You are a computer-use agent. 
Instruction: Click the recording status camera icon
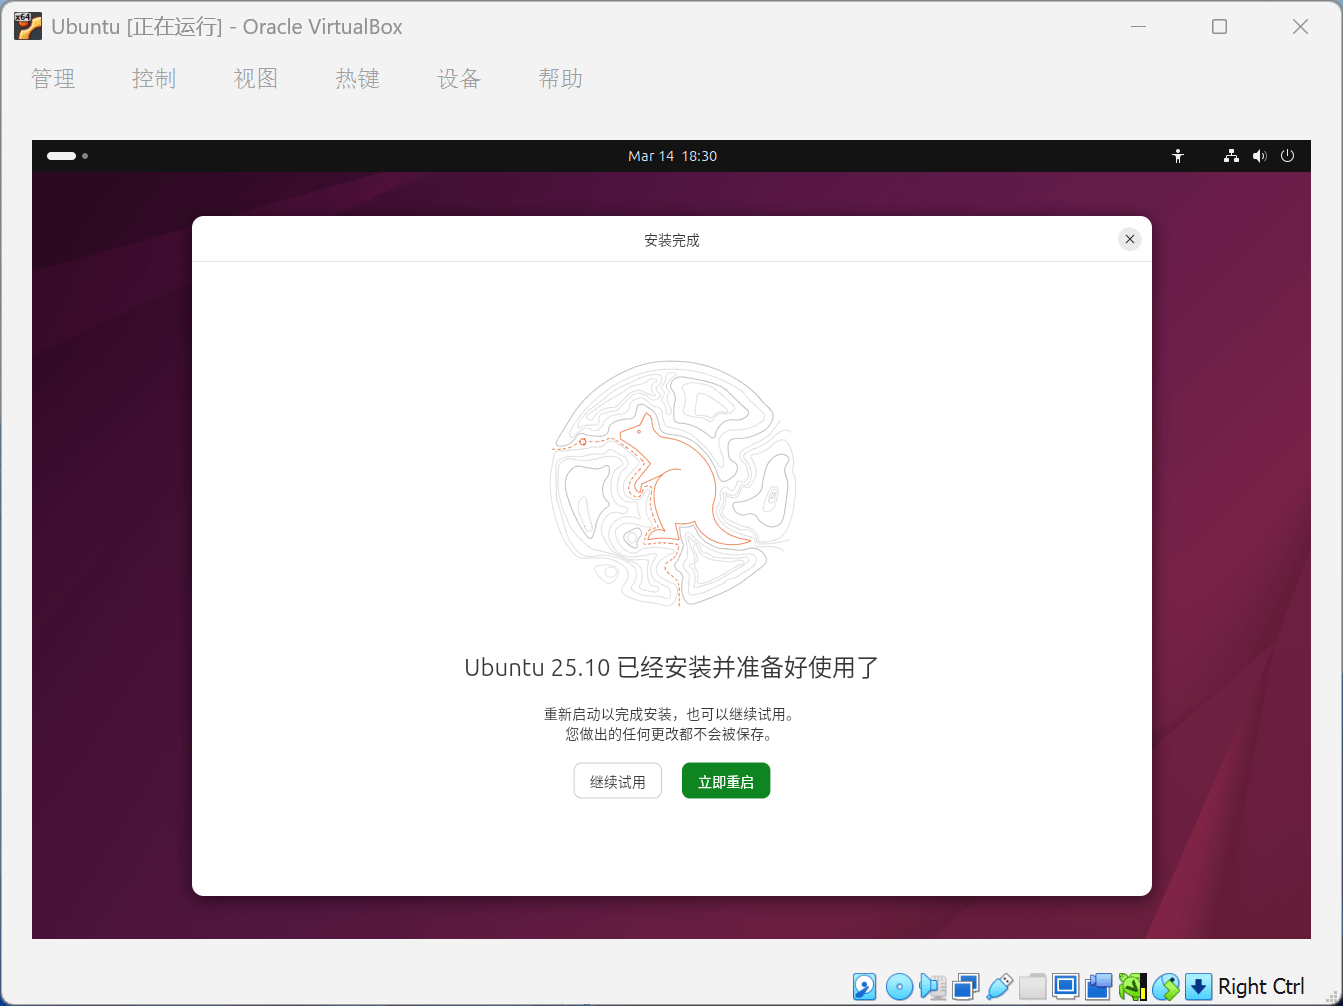click(x=1099, y=987)
